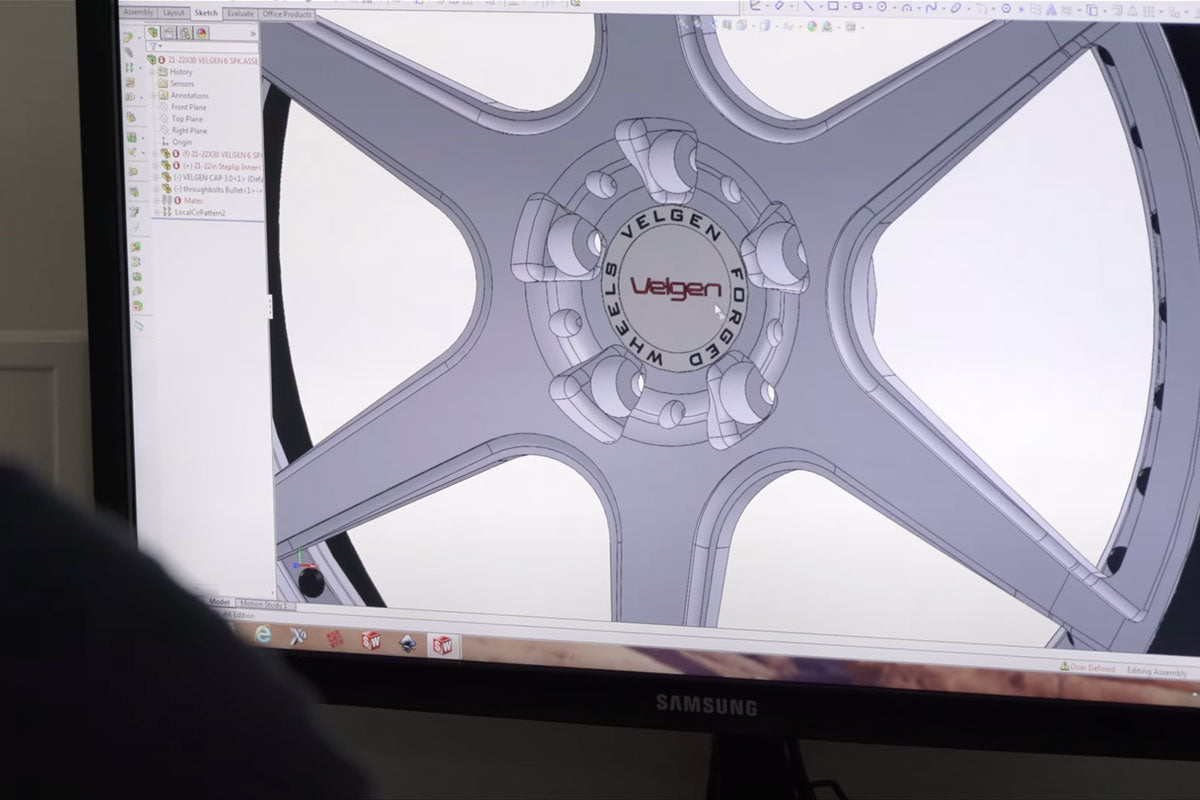
Task: Launch SolidWorks from the Windows taskbar
Action: (x=371, y=641)
